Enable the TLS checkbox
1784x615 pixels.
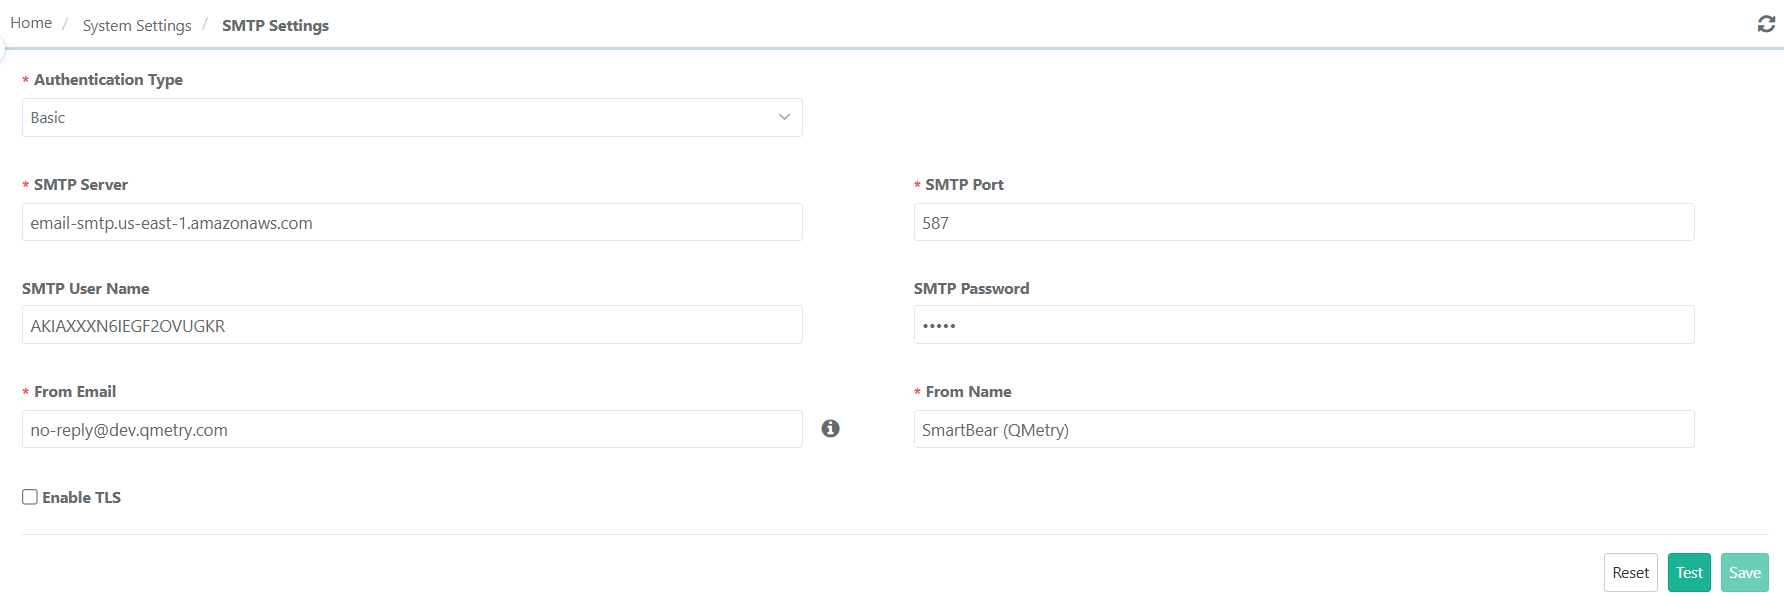[30, 497]
